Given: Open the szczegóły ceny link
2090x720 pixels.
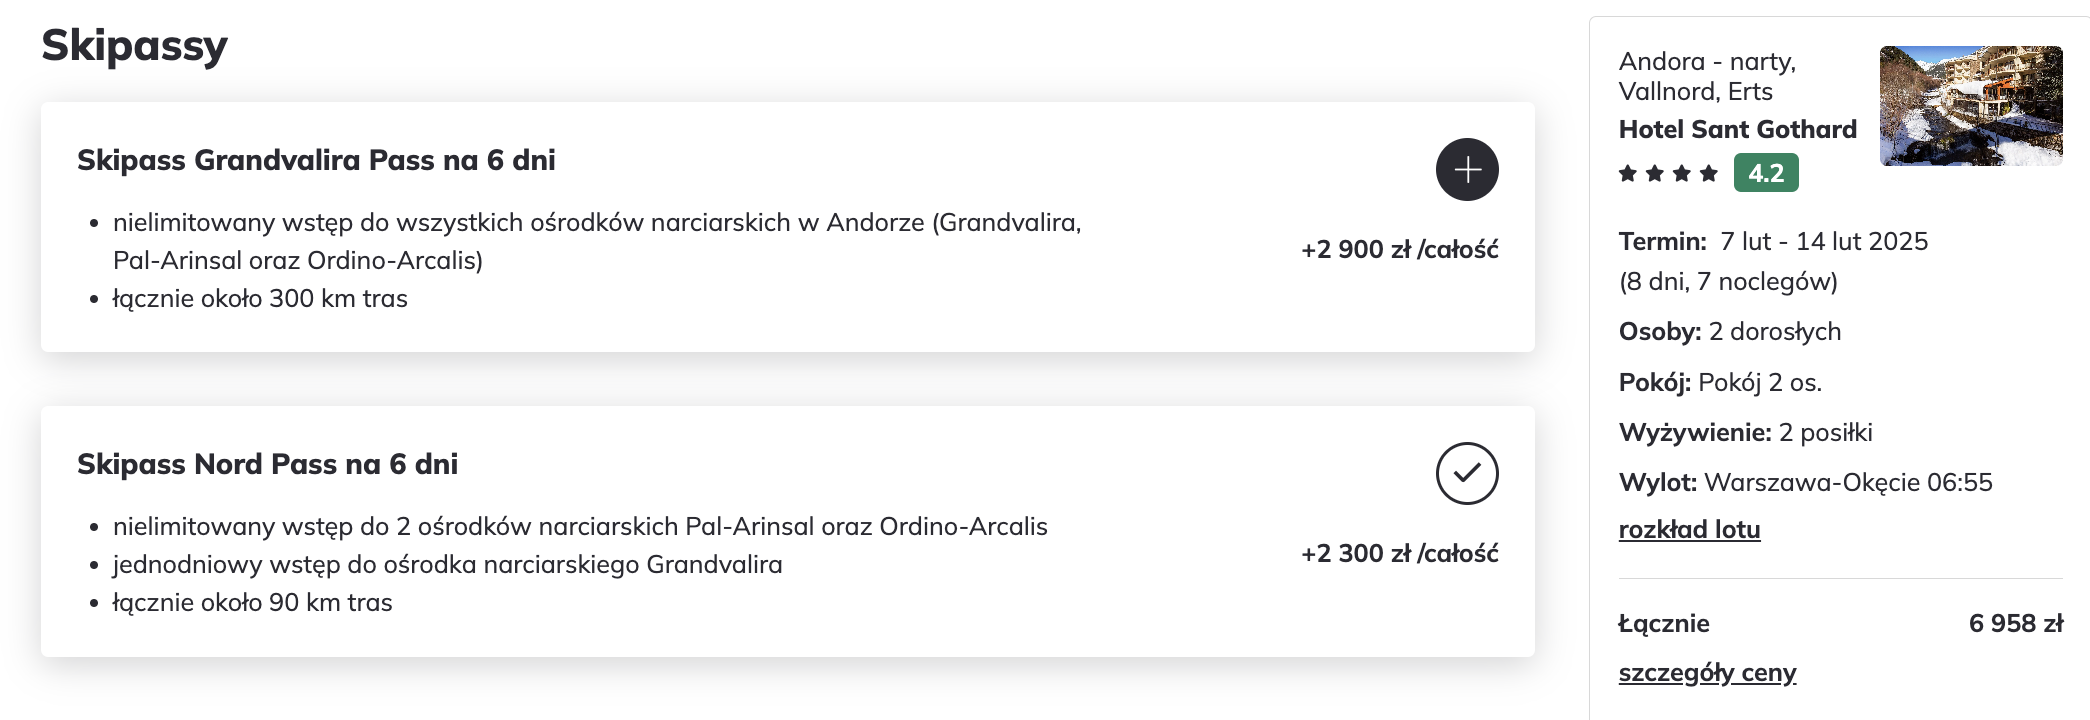Looking at the screenshot, I should 1707,673.
